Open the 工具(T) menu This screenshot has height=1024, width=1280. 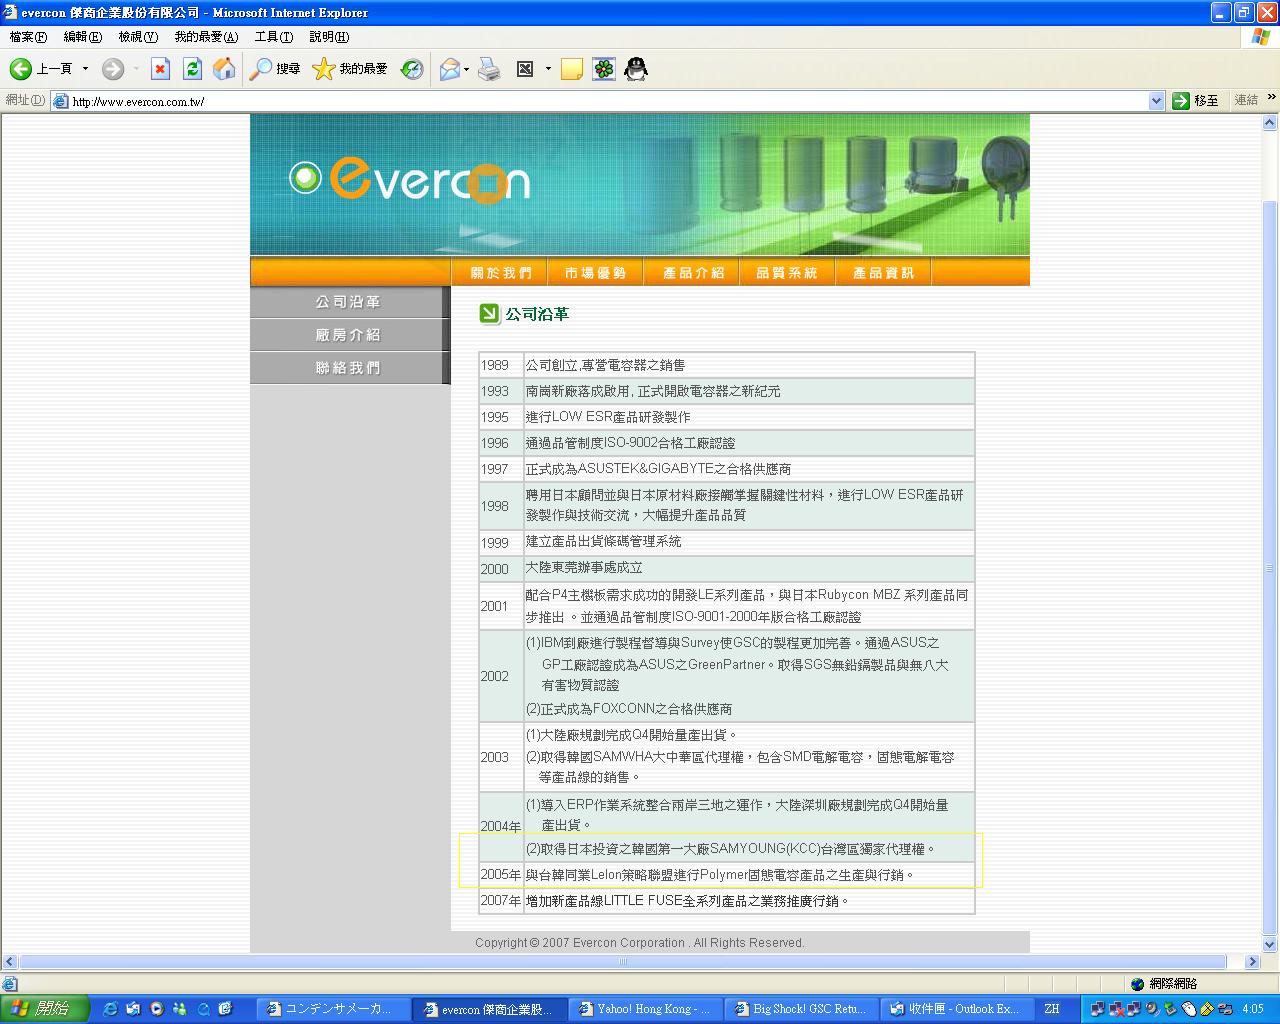[x=273, y=37]
